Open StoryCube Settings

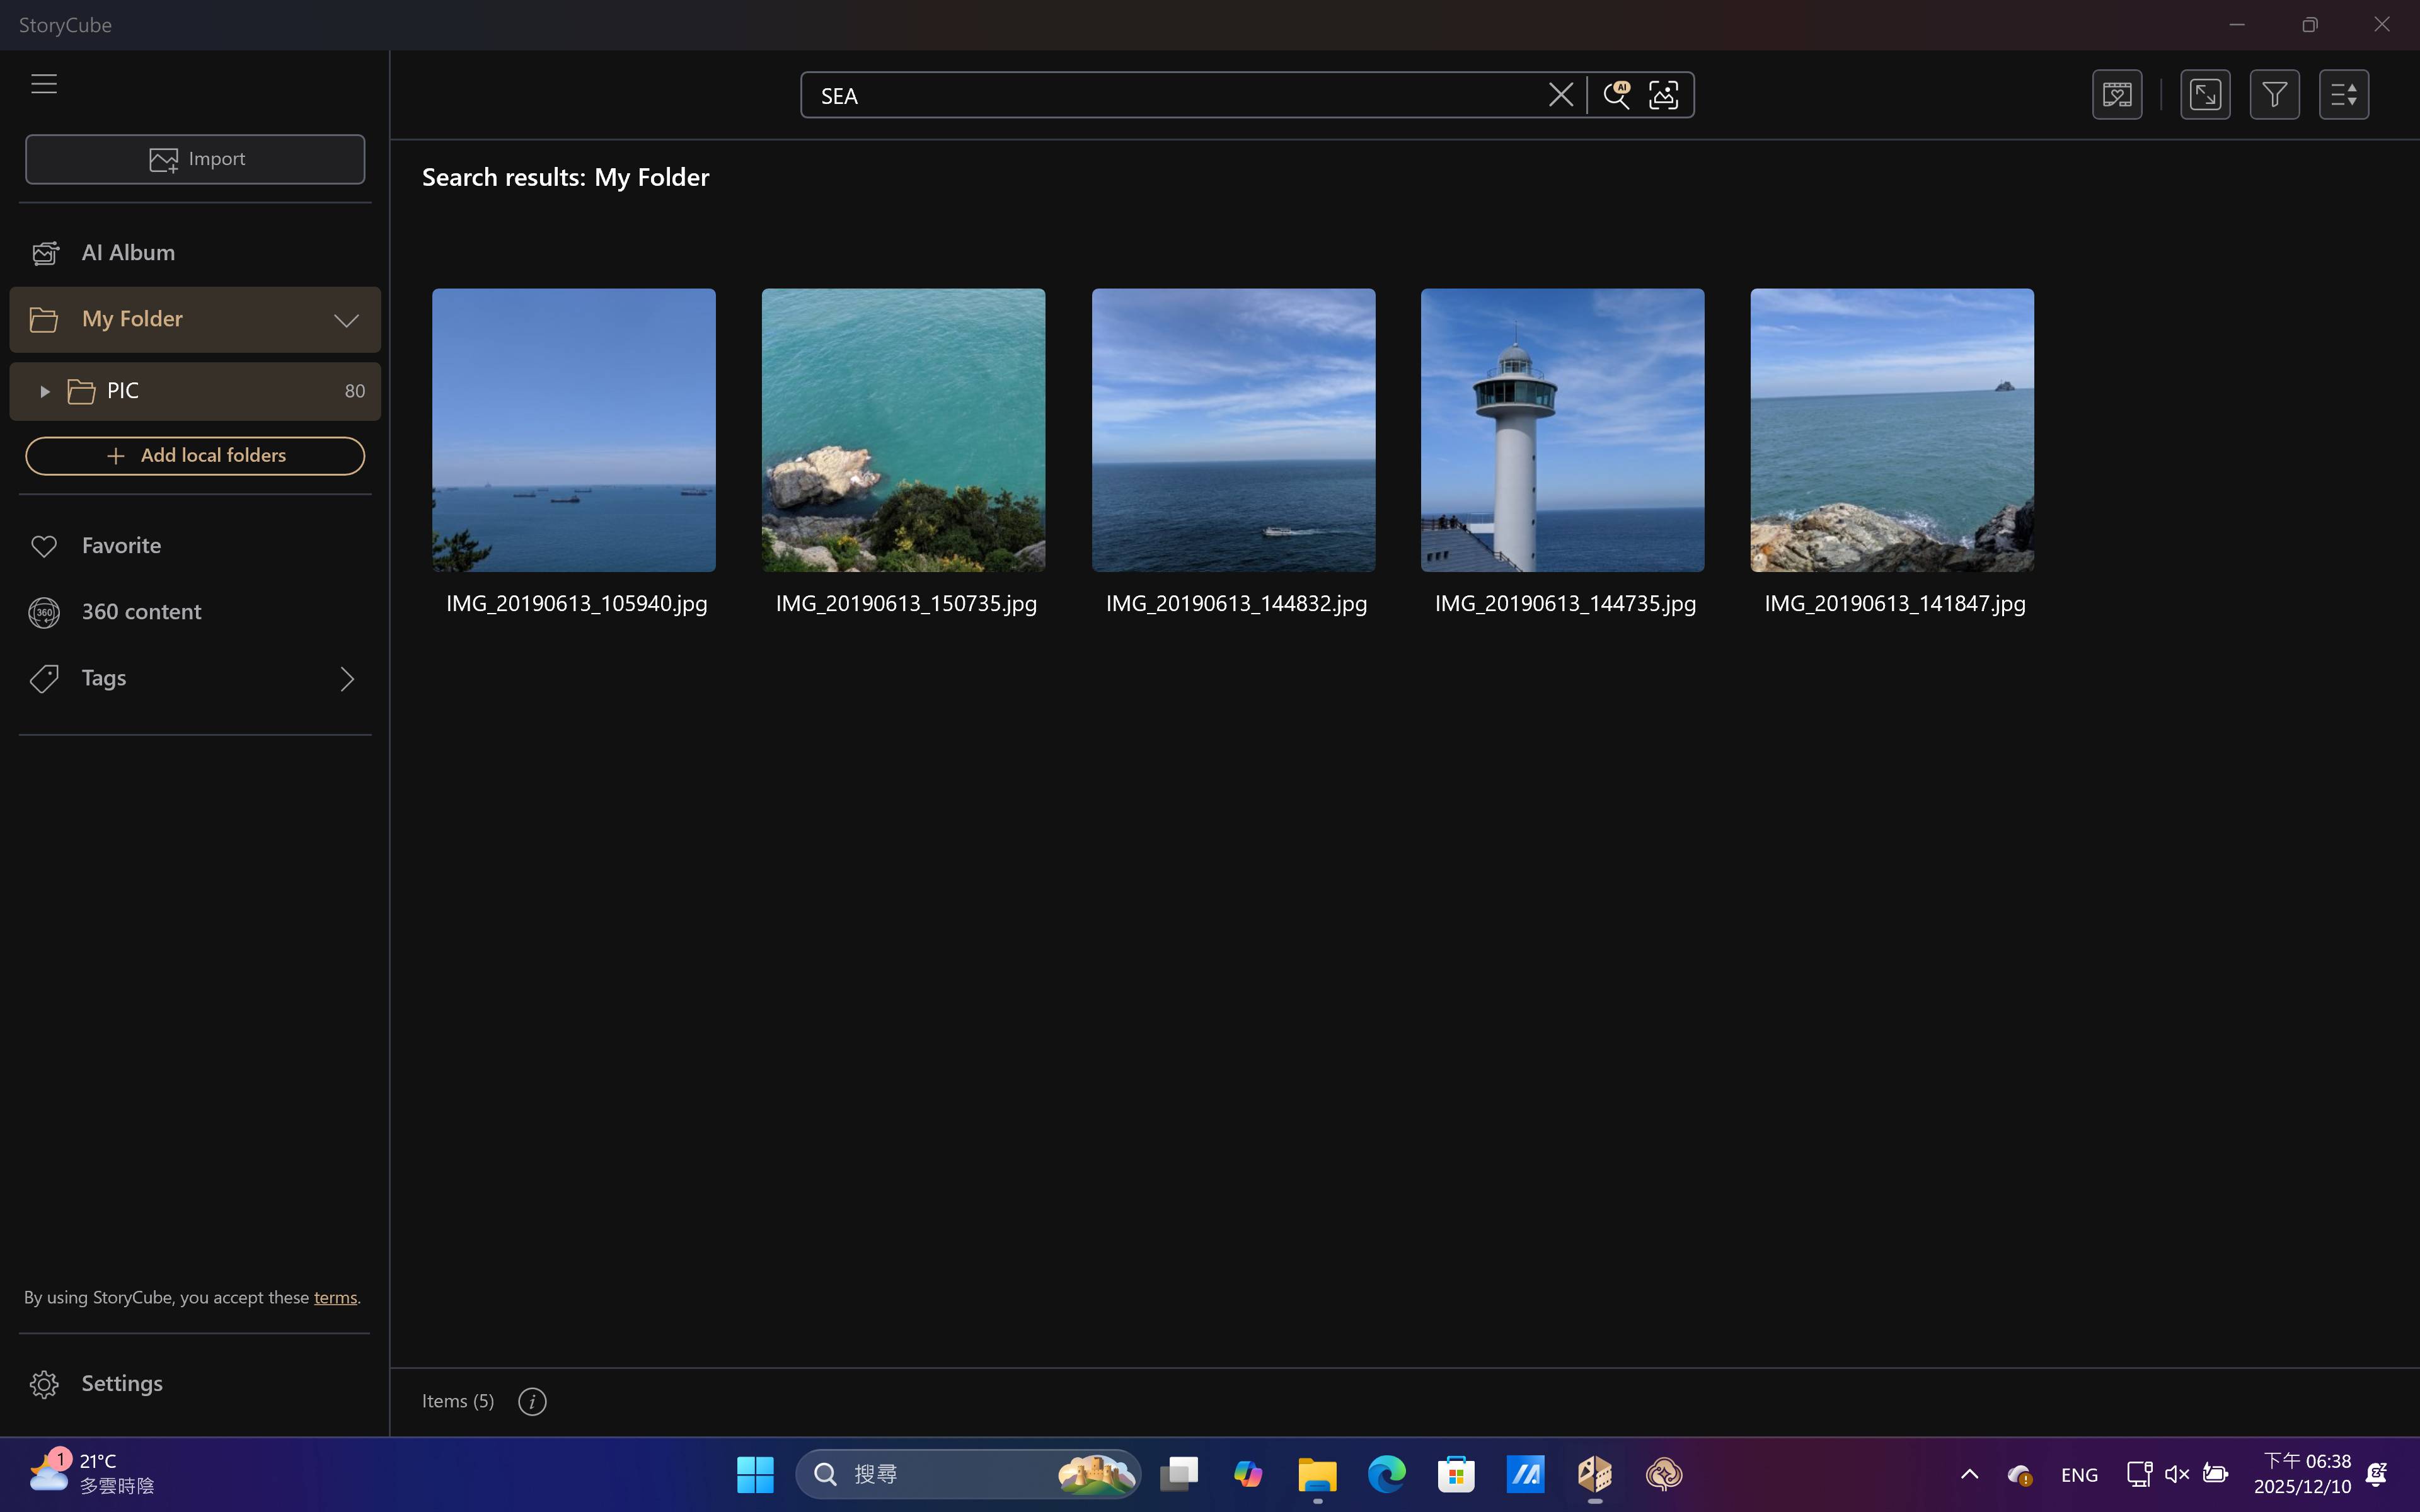(x=121, y=1384)
